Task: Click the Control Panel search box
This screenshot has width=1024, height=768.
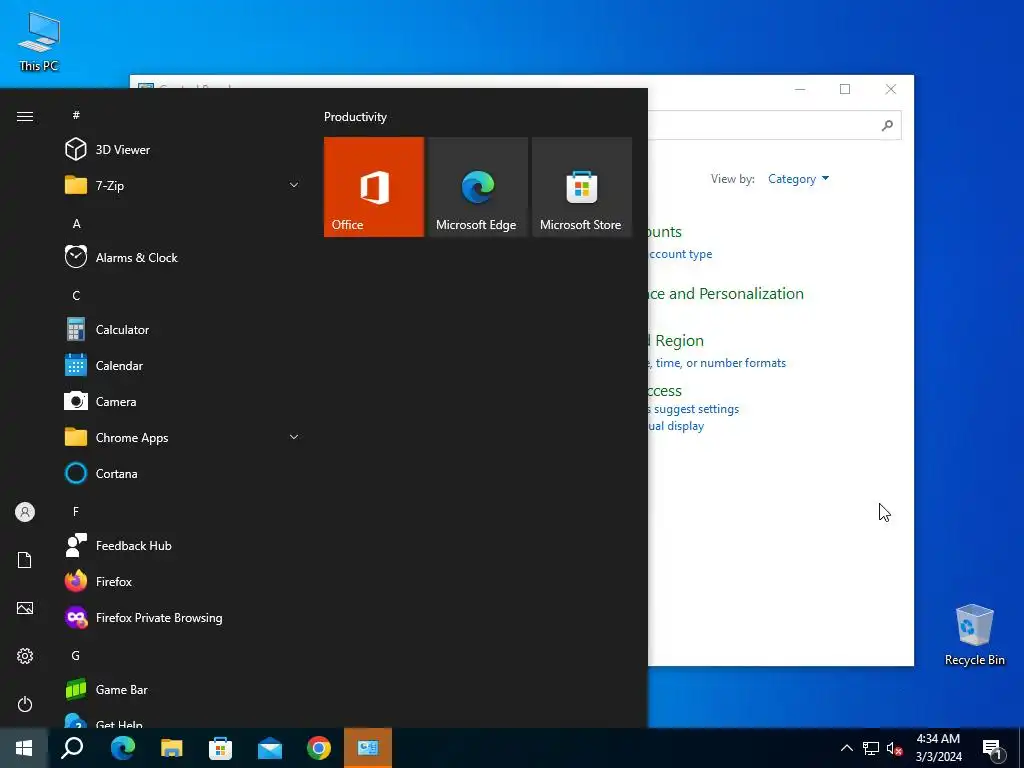Action: click(774, 125)
